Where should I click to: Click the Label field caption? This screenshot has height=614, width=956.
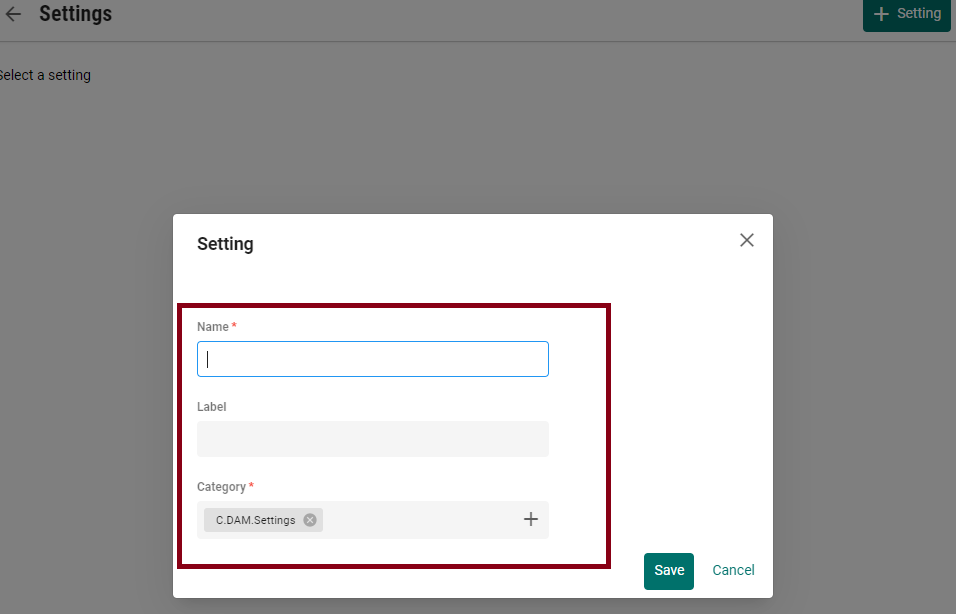212,407
